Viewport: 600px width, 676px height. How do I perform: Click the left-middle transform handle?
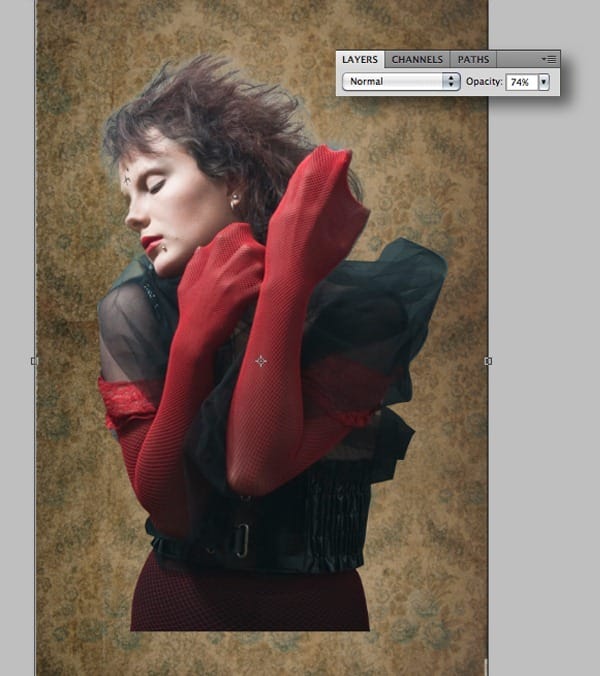(x=34, y=361)
